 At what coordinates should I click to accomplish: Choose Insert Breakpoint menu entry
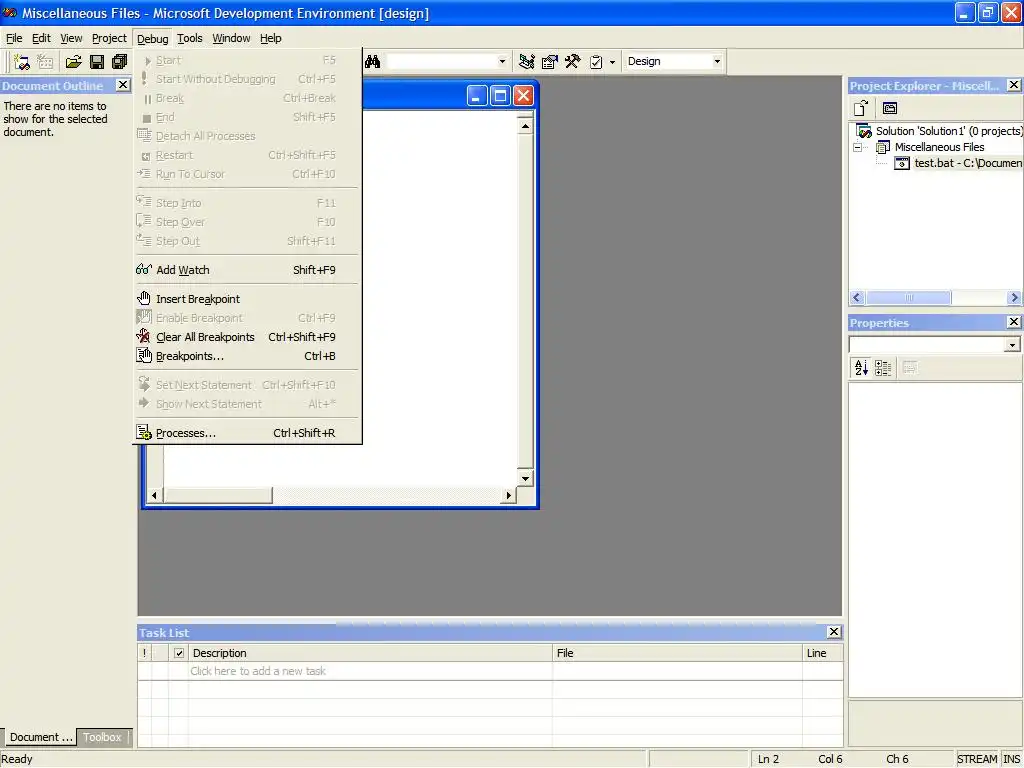tap(247, 299)
